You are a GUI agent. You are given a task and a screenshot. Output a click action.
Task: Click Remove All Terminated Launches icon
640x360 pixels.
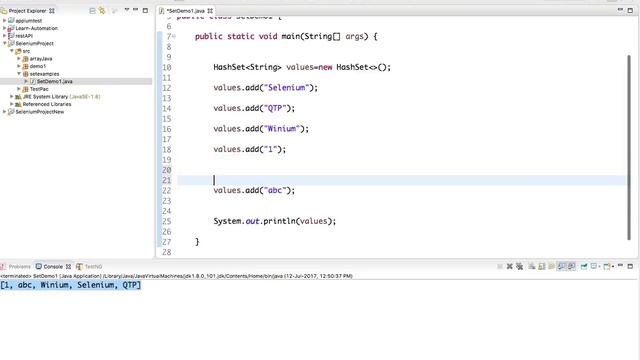[x=519, y=267]
